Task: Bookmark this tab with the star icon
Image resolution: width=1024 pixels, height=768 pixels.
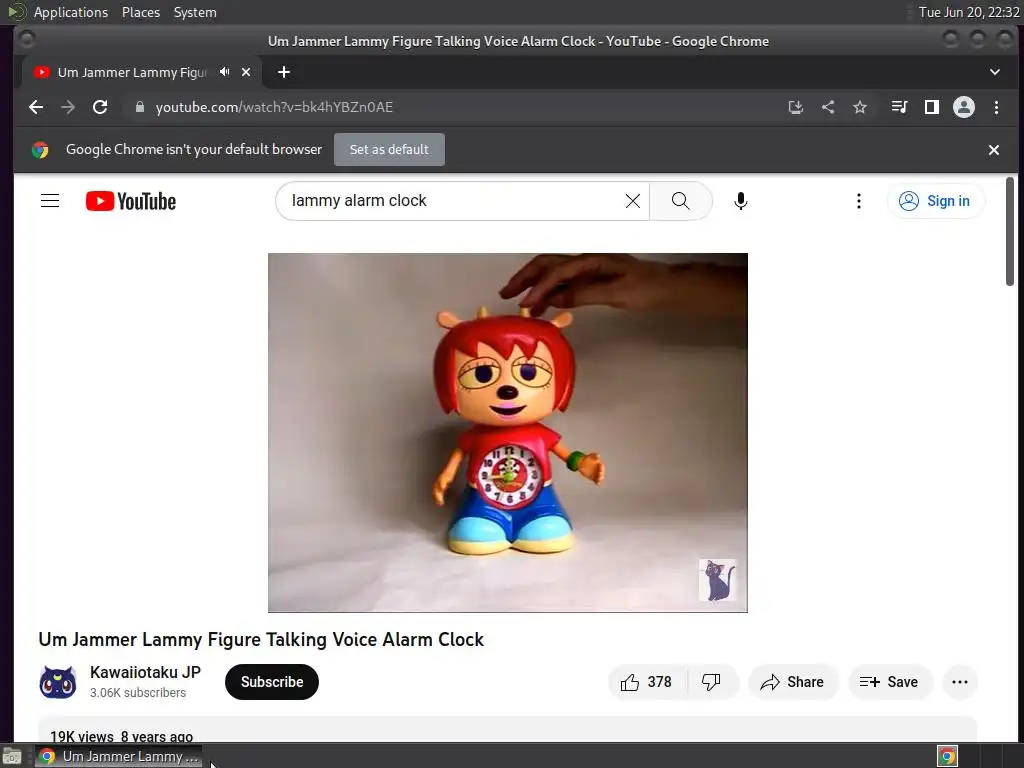Action: click(x=860, y=107)
